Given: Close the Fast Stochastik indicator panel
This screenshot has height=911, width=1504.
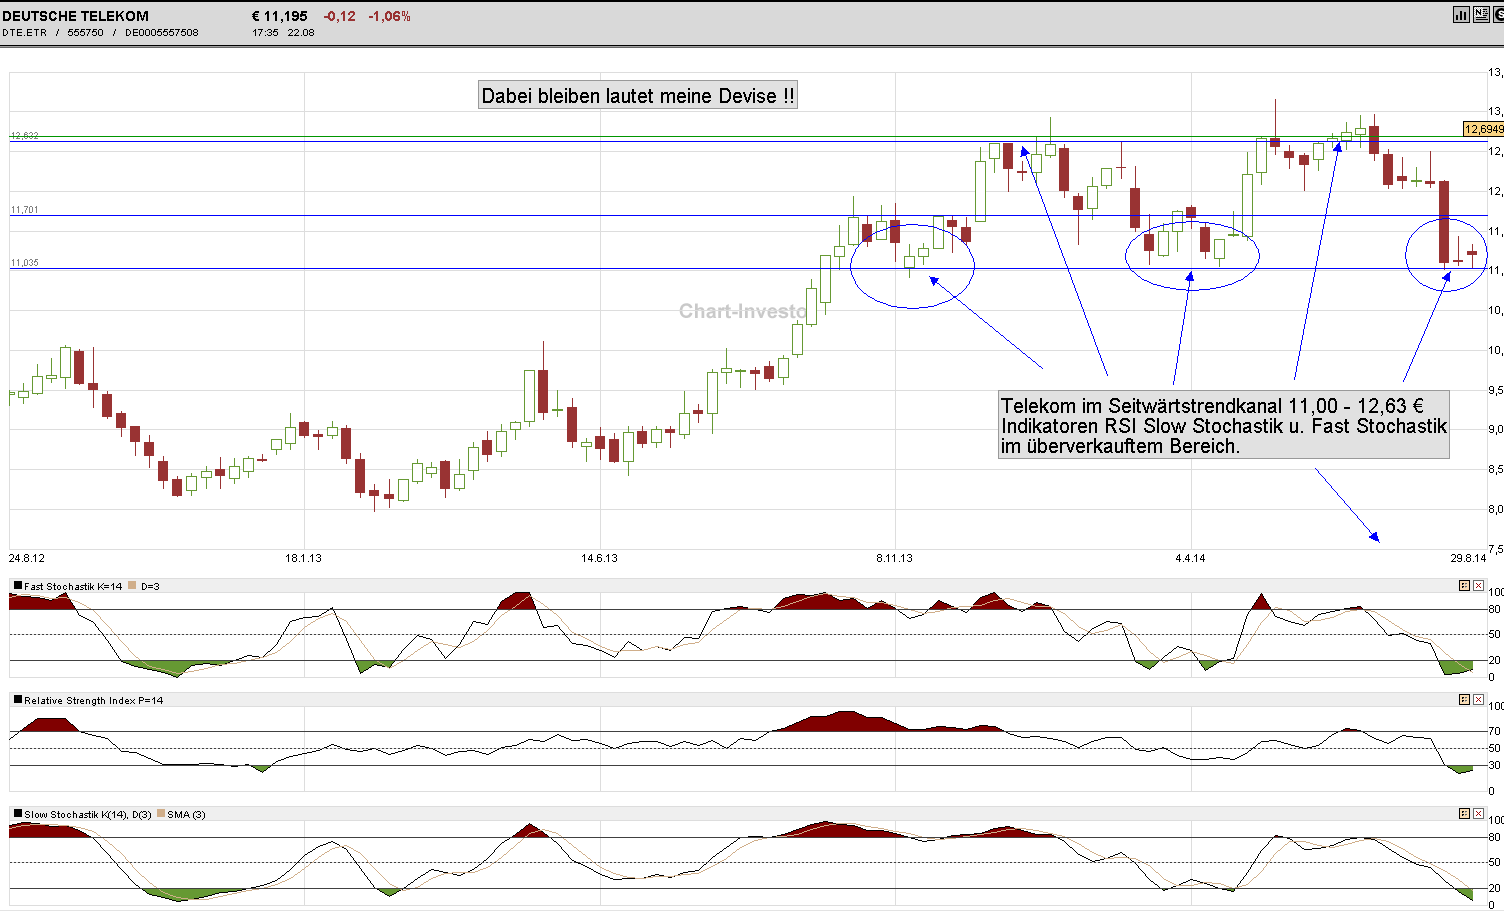Looking at the screenshot, I should coord(1478,585).
